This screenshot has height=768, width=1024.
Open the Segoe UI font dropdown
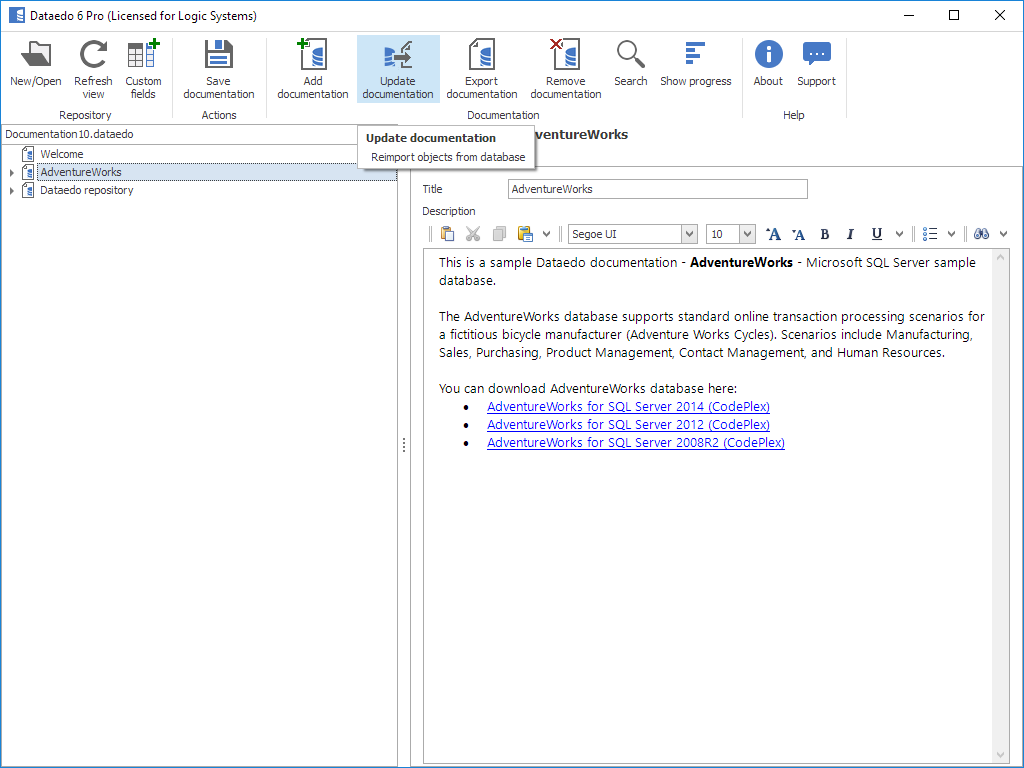pyautogui.click(x=689, y=234)
